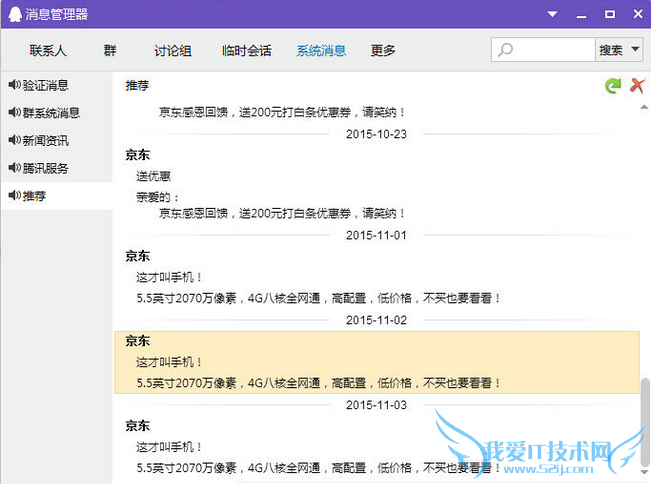Click the speaker icon beside 新闻资讯
The height and width of the screenshot is (484, 651).
click(x=14, y=141)
